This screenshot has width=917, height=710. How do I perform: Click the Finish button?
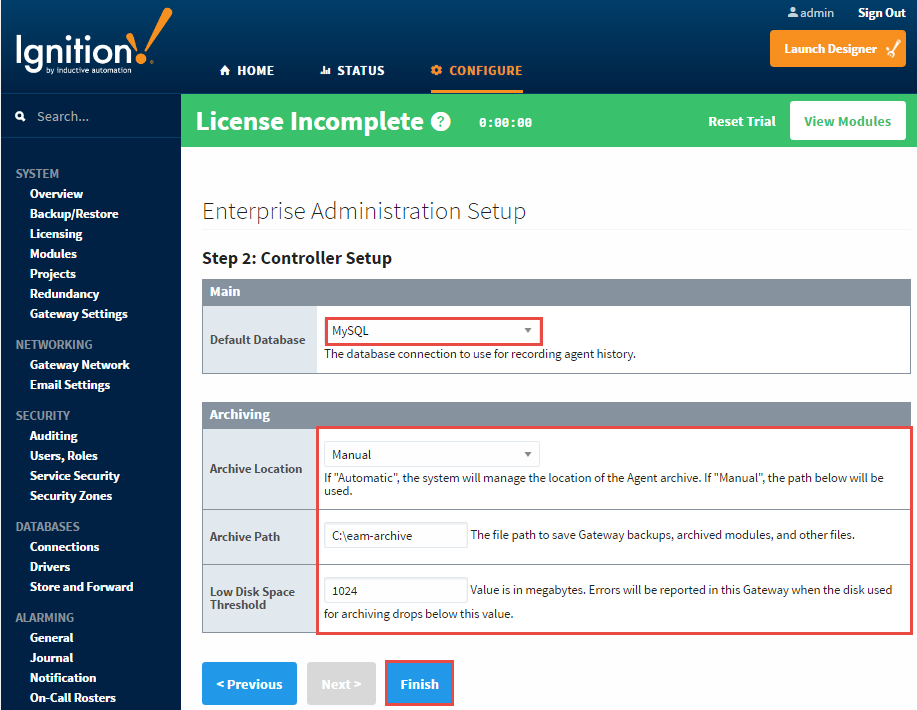click(419, 684)
